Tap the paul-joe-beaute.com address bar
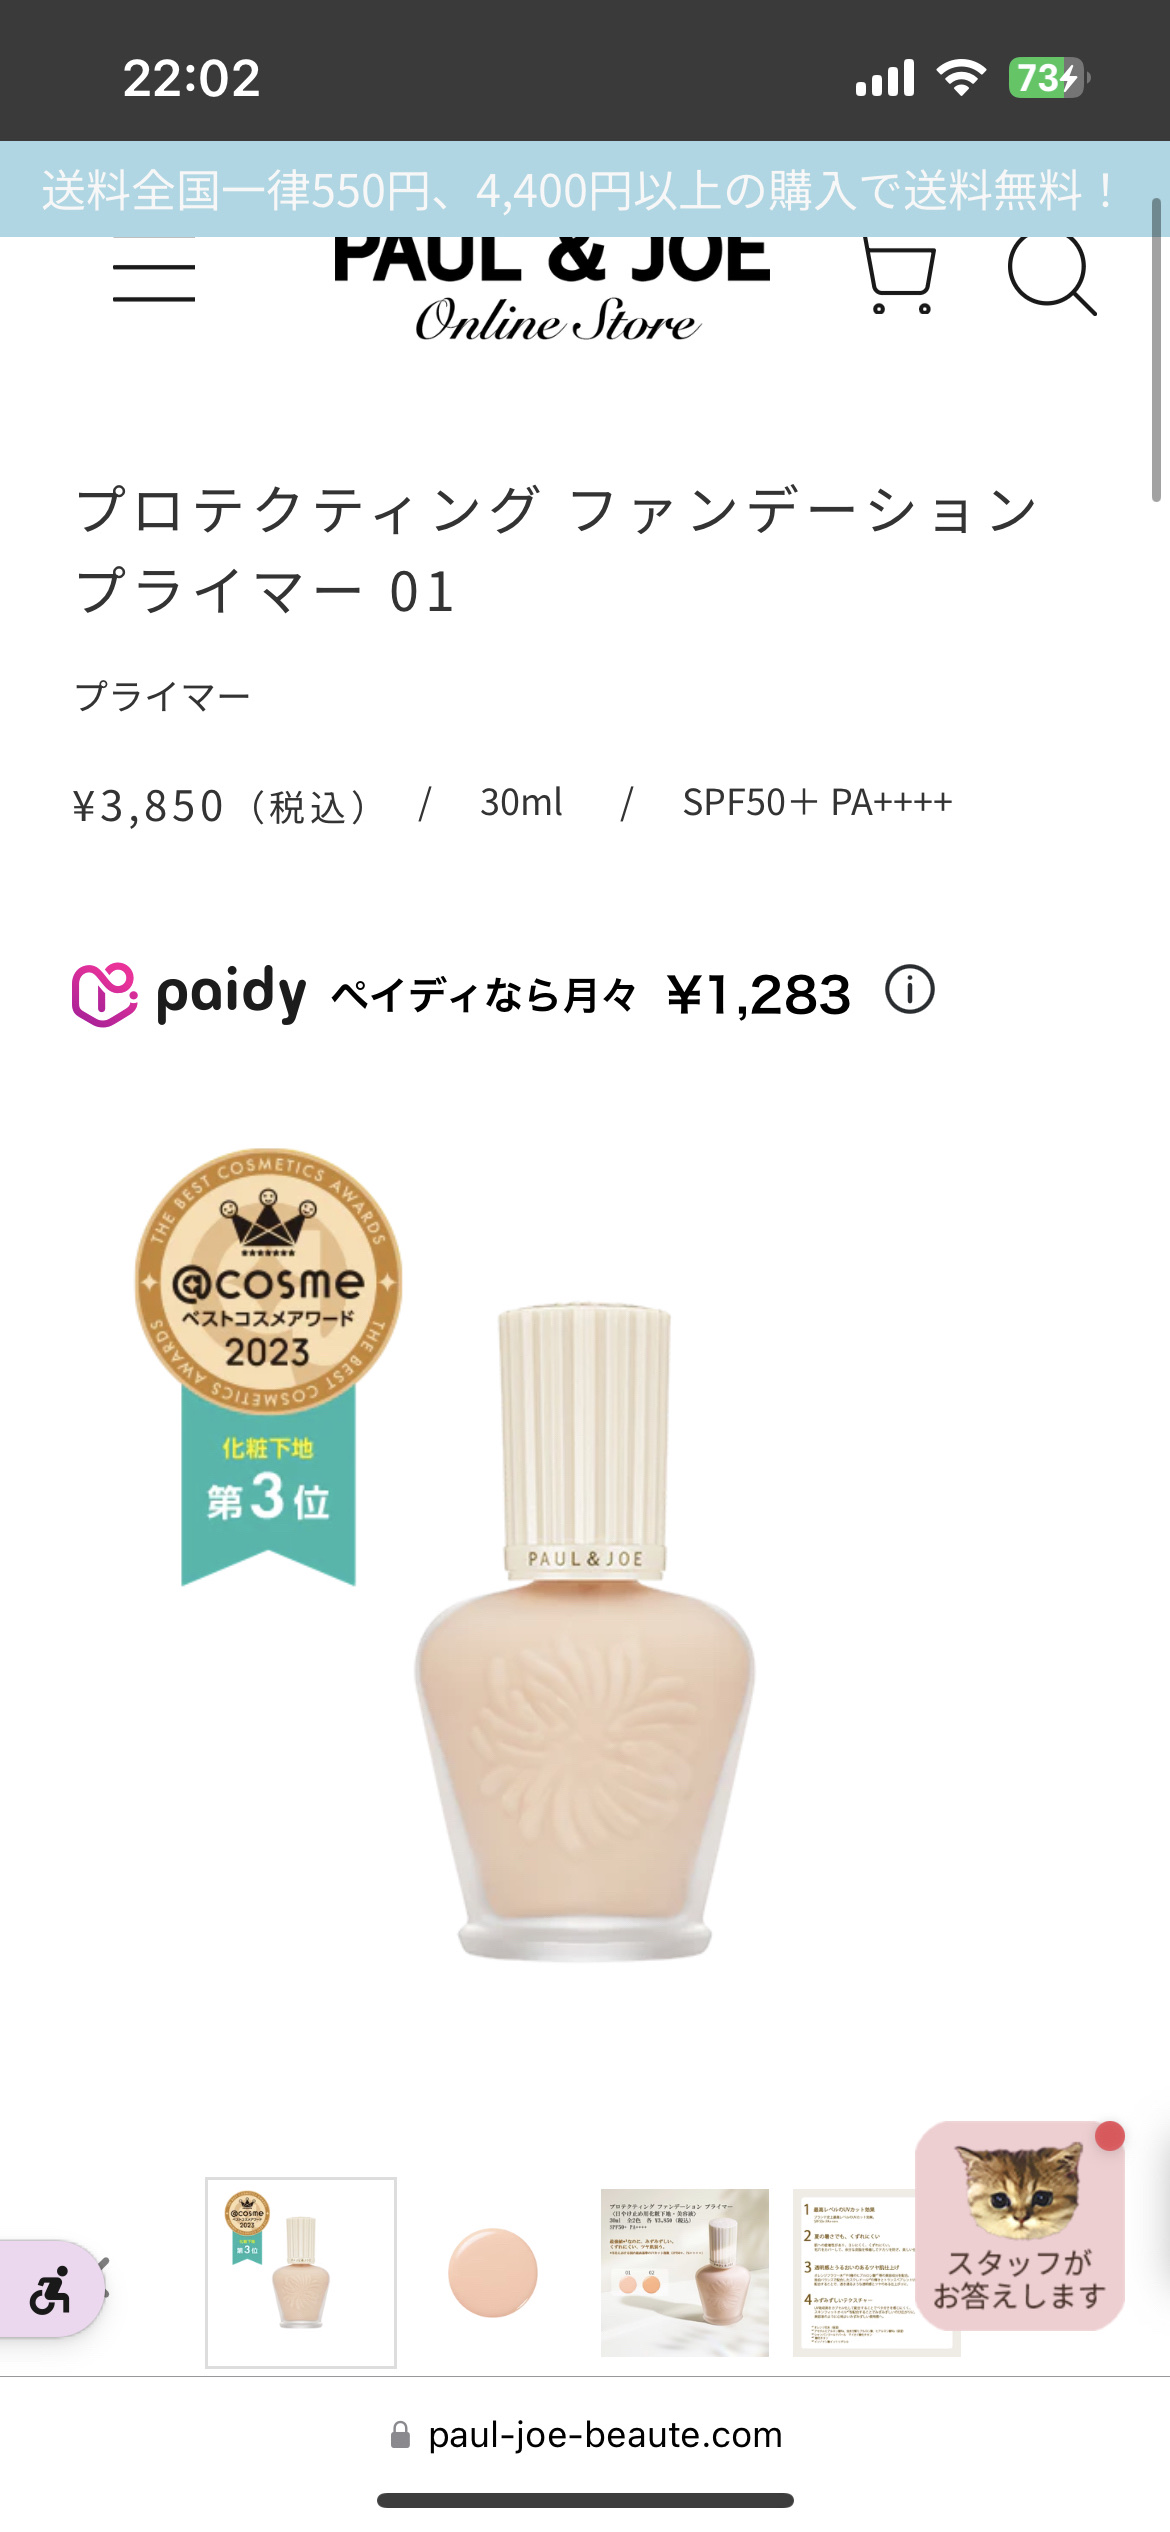The width and height of the screenshot is (1170, 2532). tap(585, 2434)
